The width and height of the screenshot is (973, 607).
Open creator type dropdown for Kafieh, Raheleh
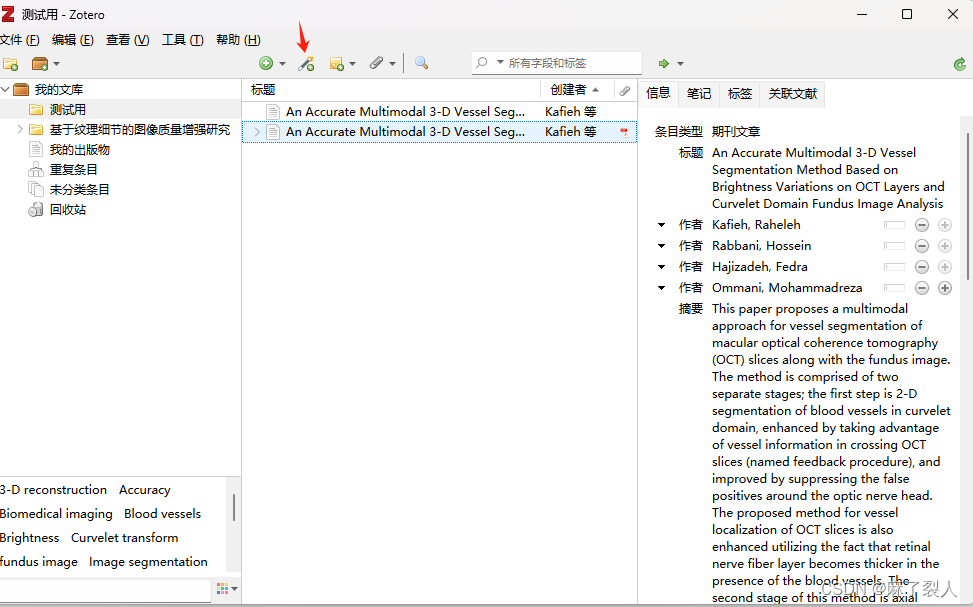(661, 226)
